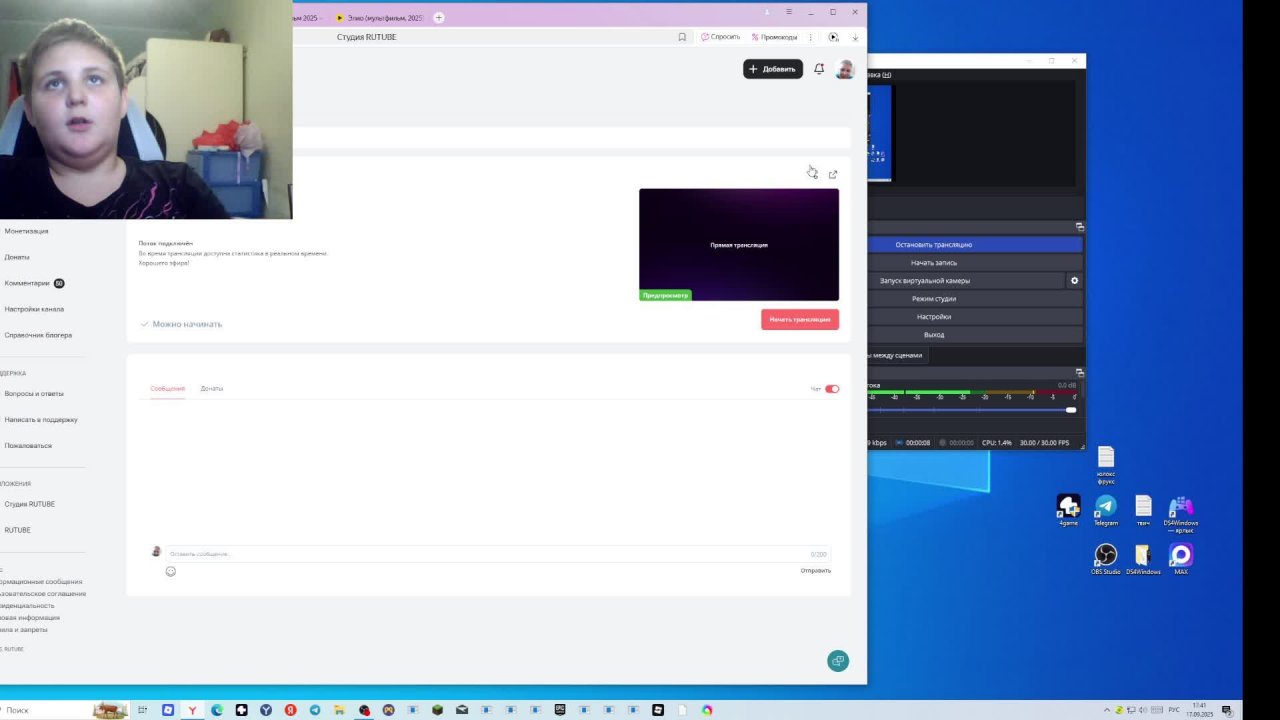Switch to the Донаты tab in chat panel
The height and width of the screenshot is (720, 1280).
(x=211, y=388)
